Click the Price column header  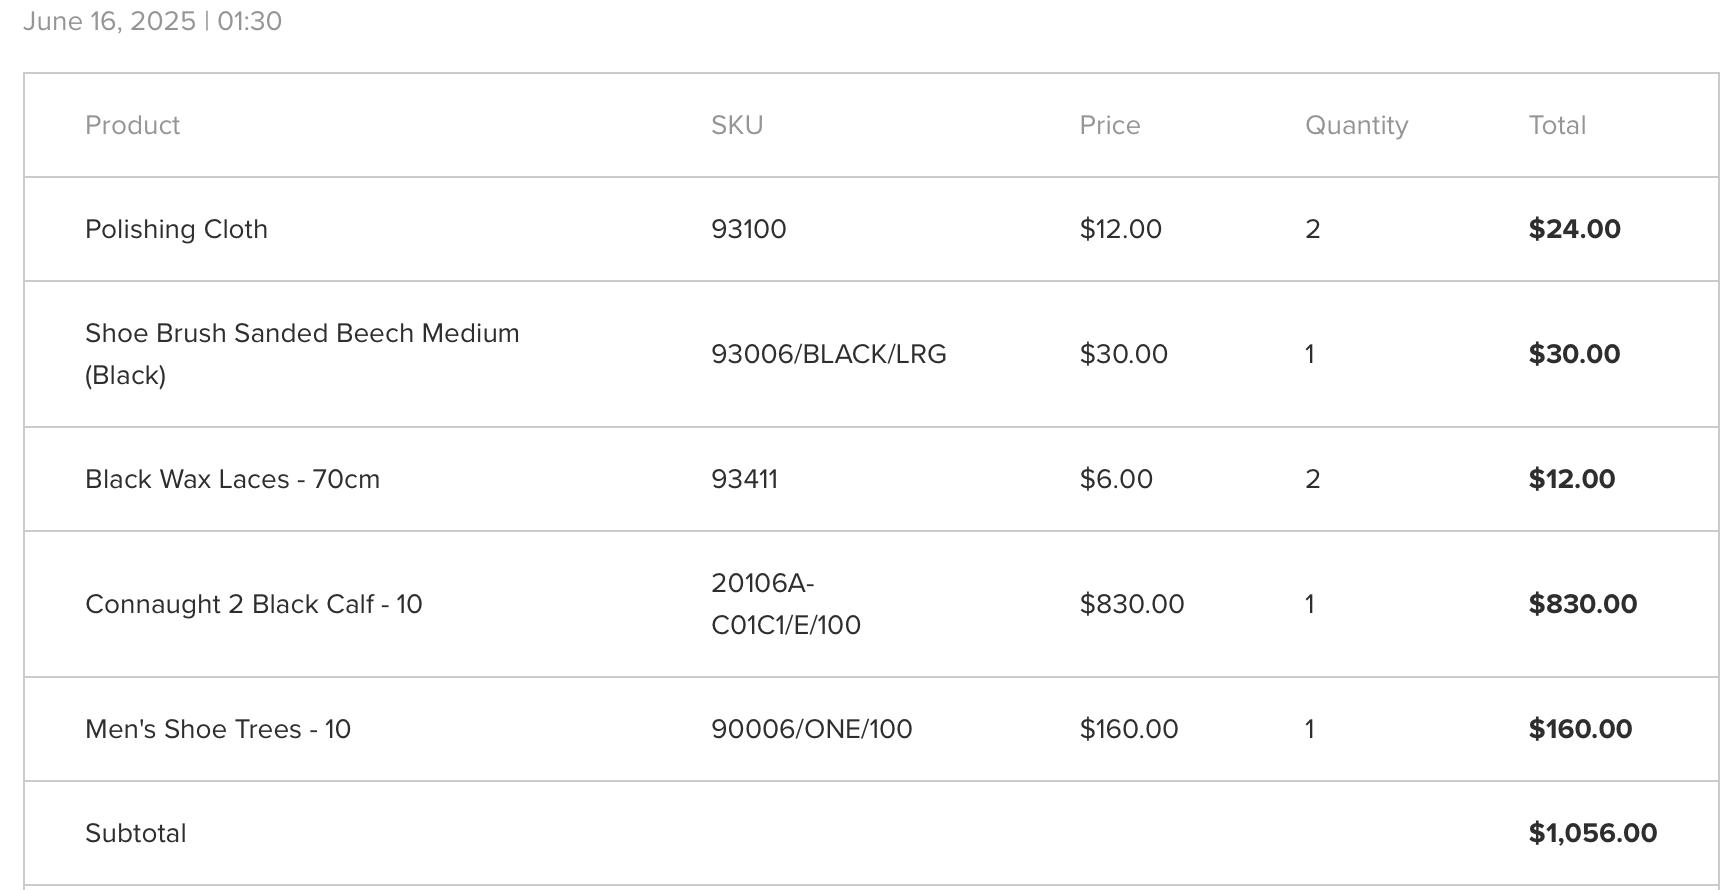tap(1109, 125)
